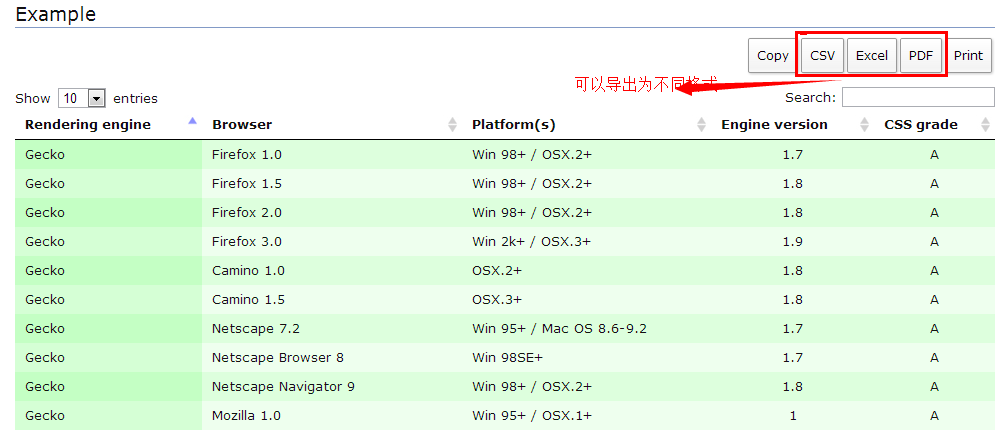Sort by the CSS grade column header
Image resolution: width=996 pixels, height=437 pixels.
coord(934,124)
